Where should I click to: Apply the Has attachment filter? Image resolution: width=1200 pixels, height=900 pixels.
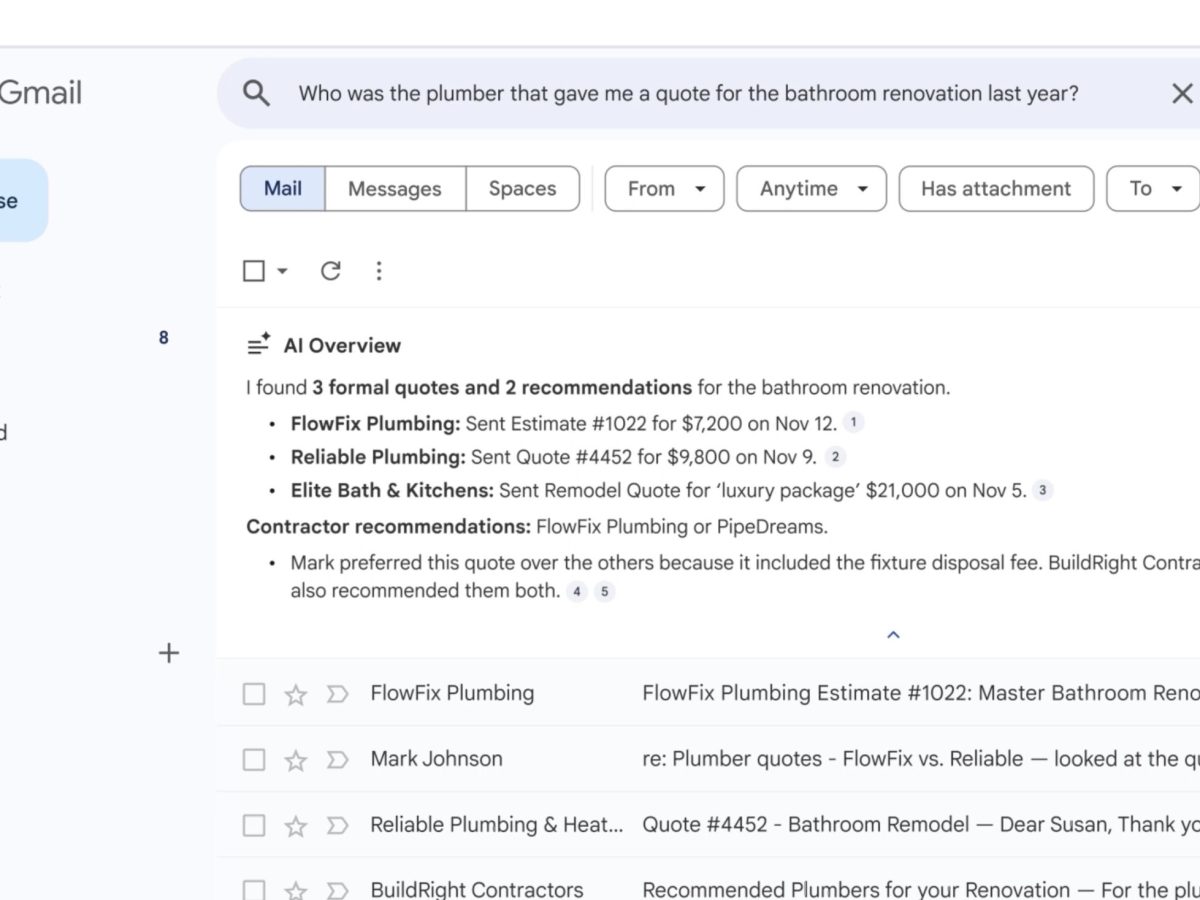[995, 189]
